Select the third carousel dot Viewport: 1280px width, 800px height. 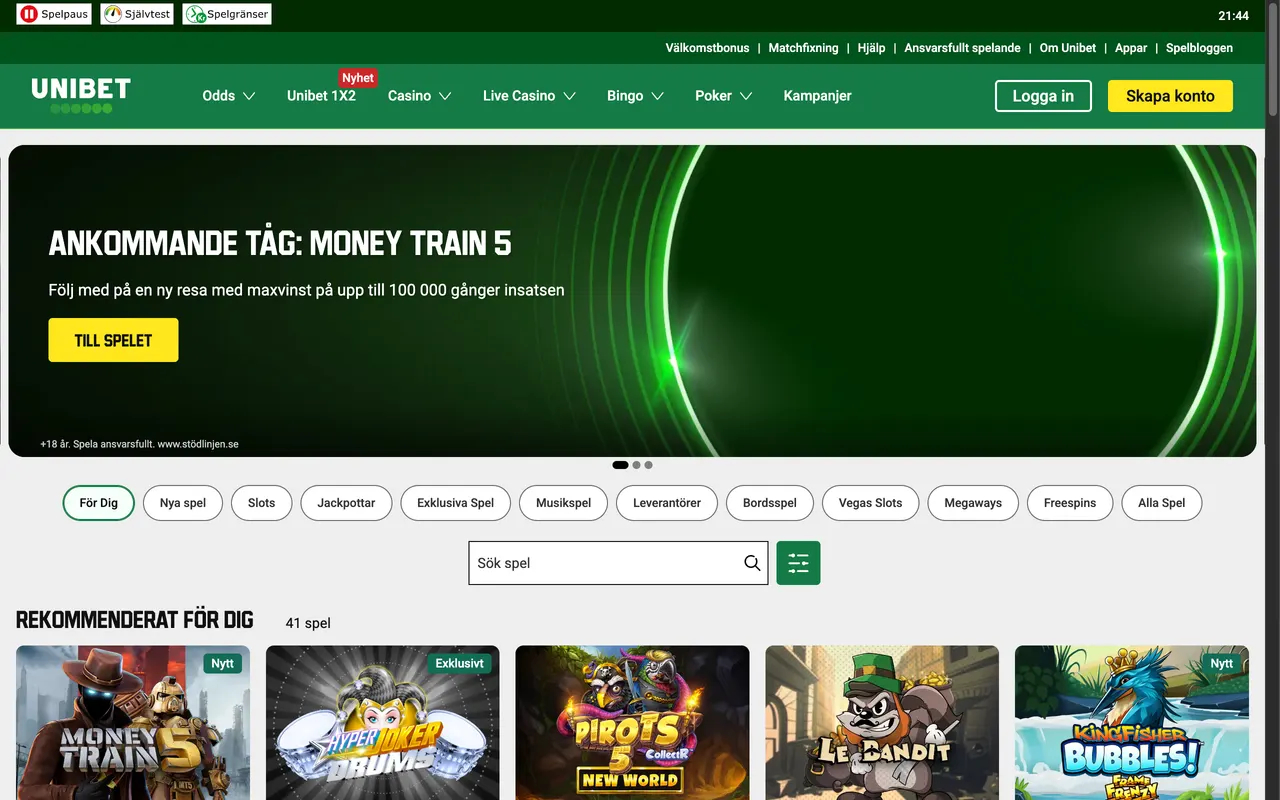coord(649,465)
